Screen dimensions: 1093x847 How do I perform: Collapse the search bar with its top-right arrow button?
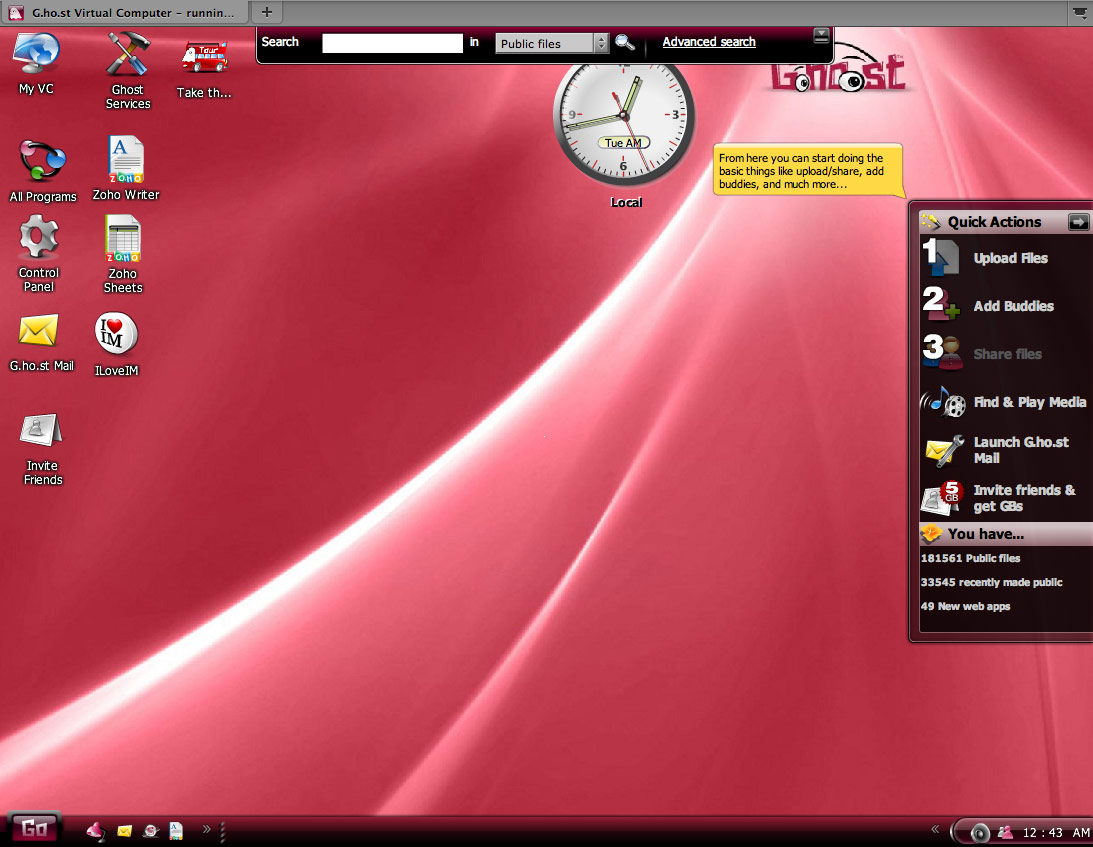coord(821,35)
